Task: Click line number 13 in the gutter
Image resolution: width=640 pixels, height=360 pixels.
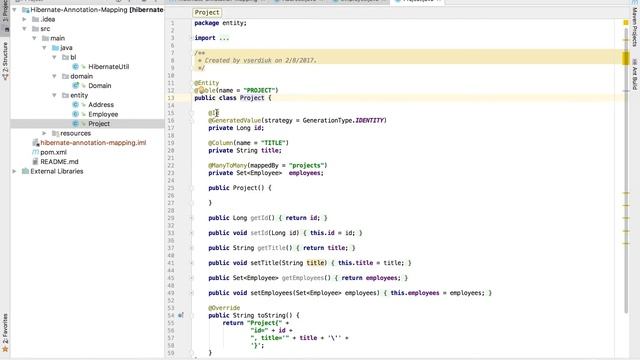Action: pyautogui.click(x=171, y=98)
